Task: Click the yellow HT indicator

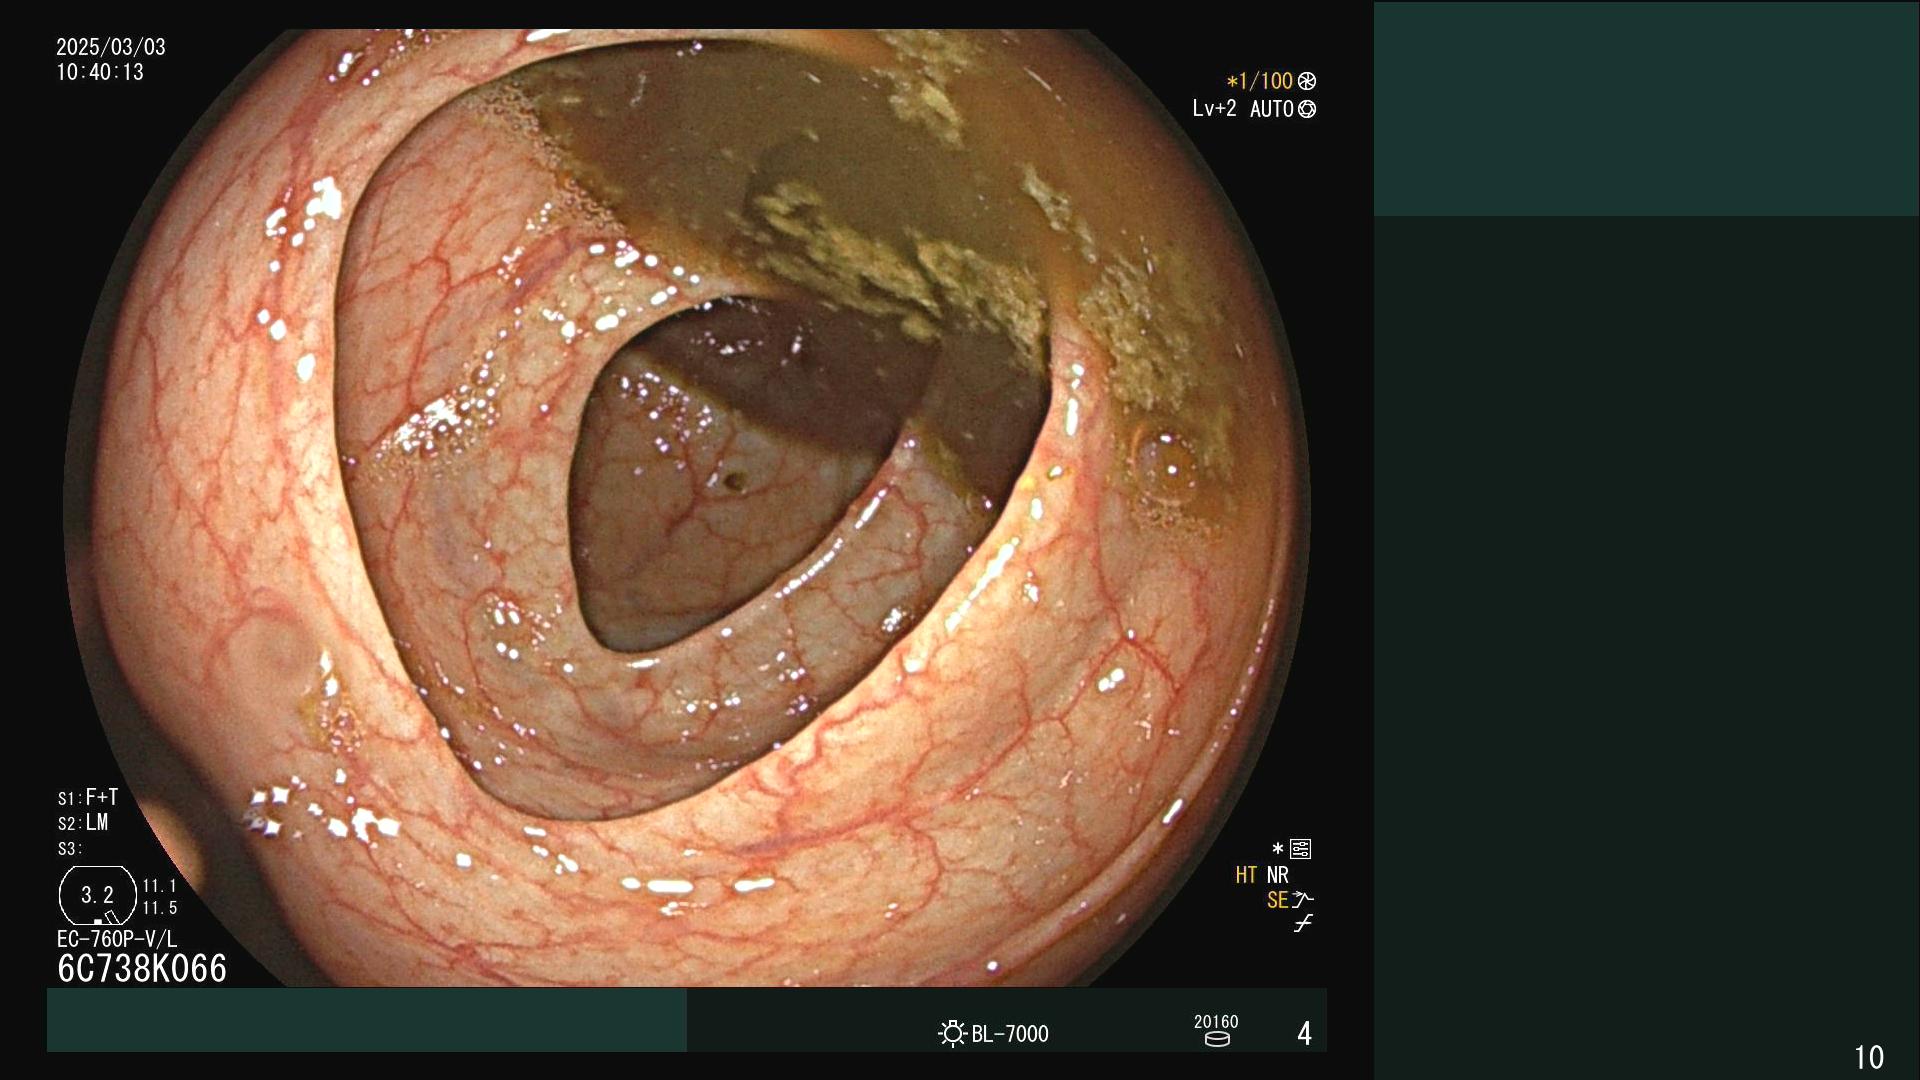Action: (x=1246, y=875)
